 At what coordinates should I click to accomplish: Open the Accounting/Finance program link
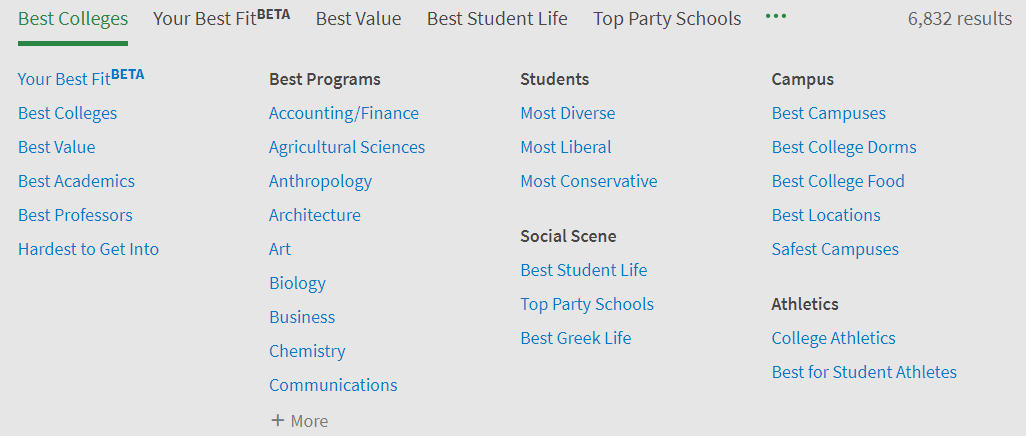(344, 113)
